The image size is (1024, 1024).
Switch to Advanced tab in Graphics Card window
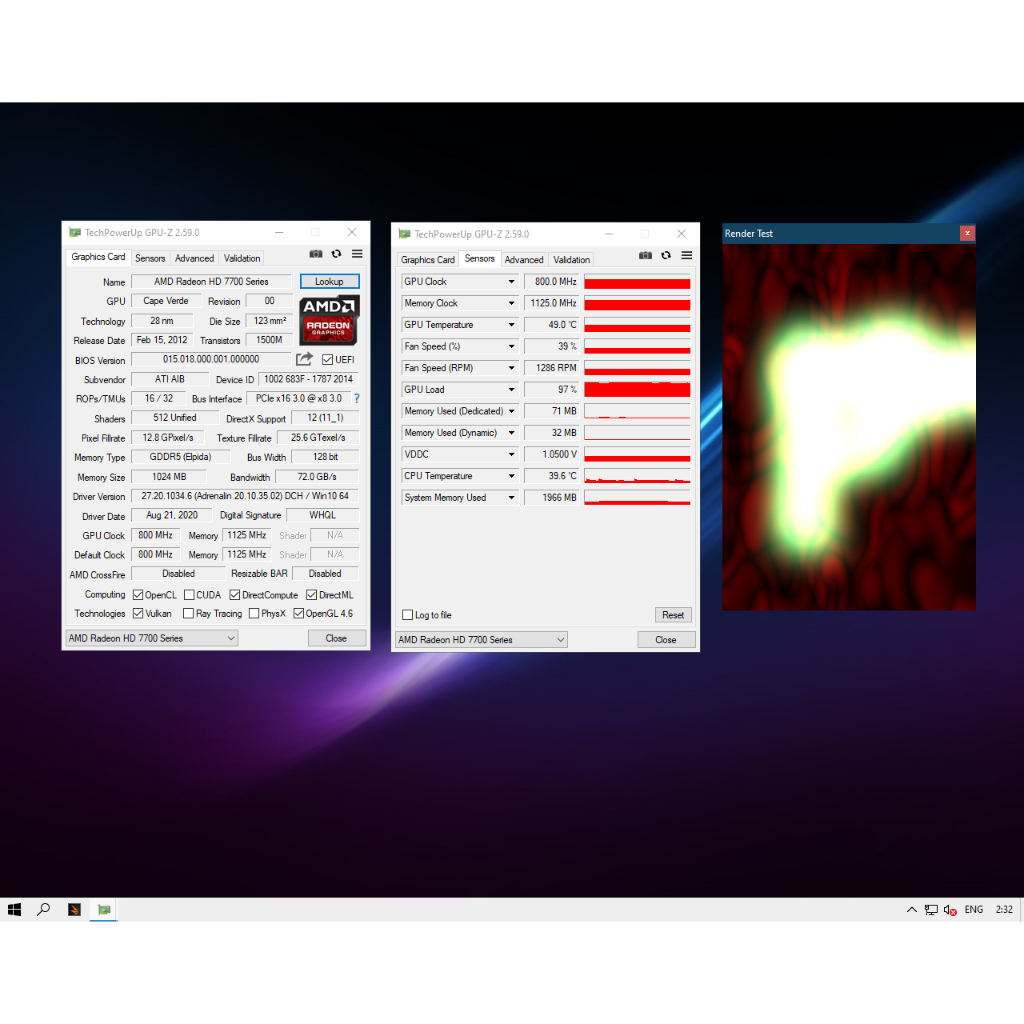(194, 258)
